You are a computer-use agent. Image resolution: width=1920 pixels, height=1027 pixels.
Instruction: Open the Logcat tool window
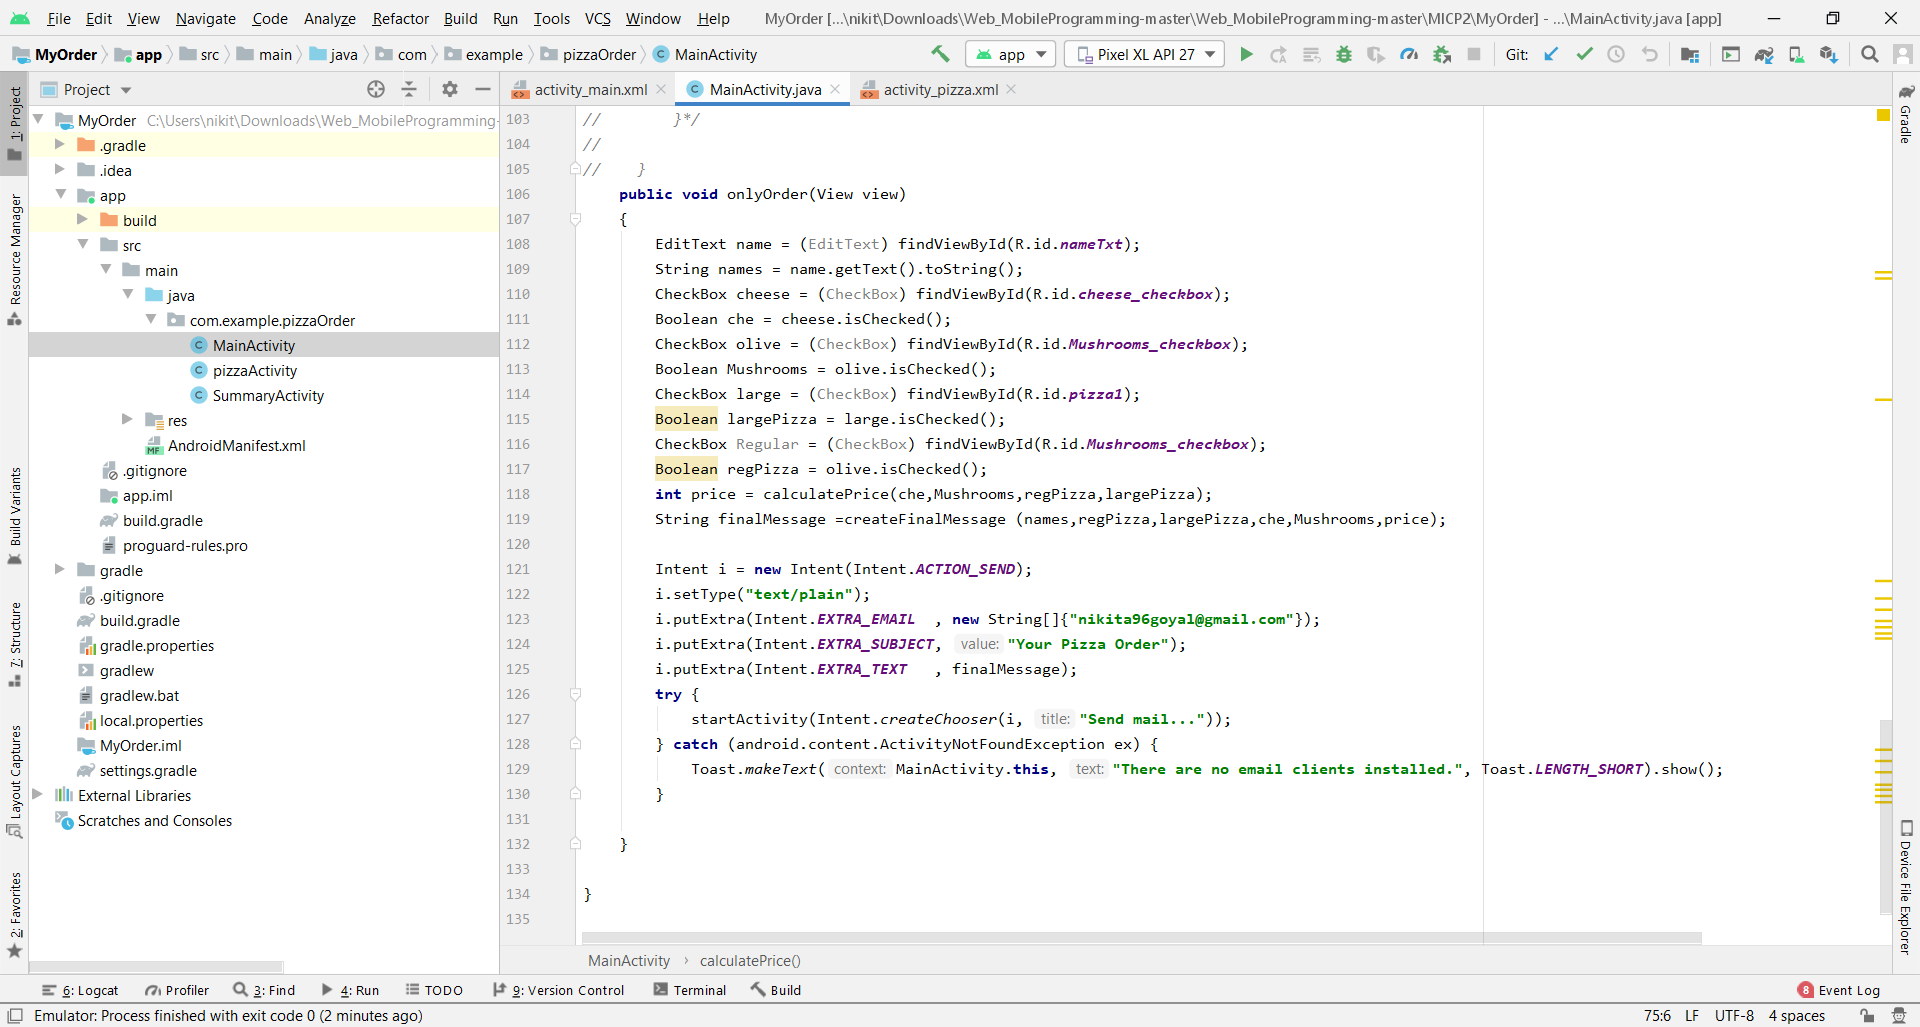[80, 990]
